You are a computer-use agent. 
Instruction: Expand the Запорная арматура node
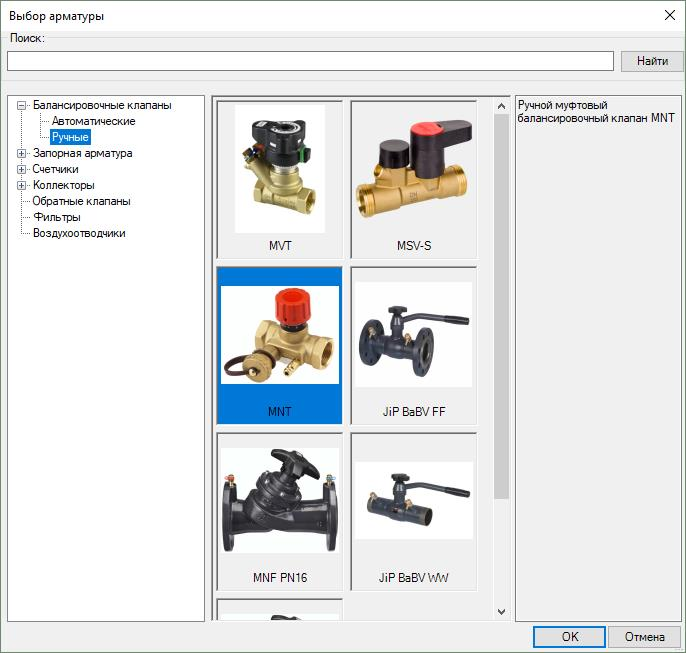coord(21,154)
